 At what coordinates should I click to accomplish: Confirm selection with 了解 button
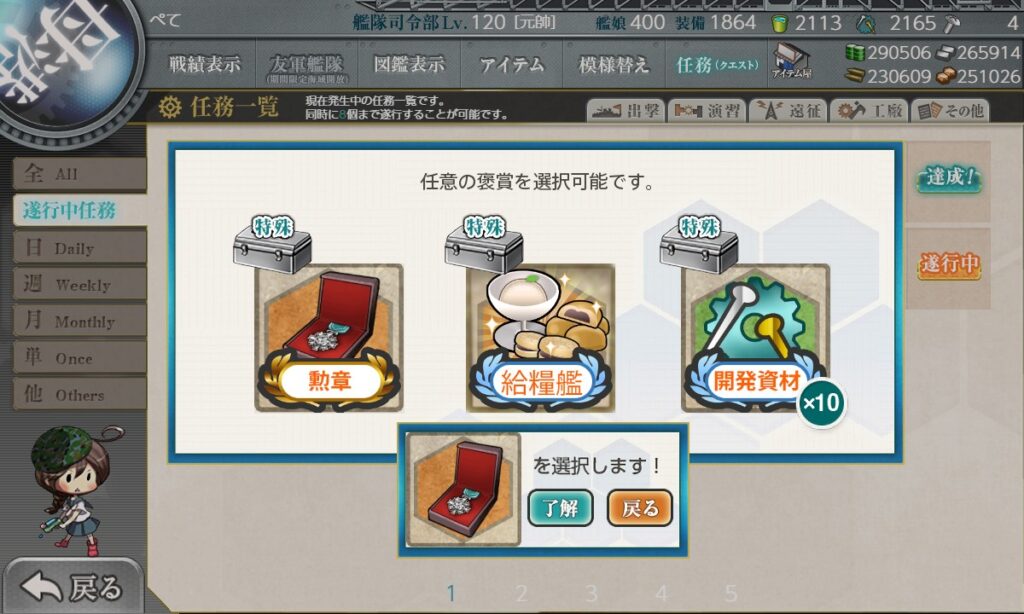[560, 508]
